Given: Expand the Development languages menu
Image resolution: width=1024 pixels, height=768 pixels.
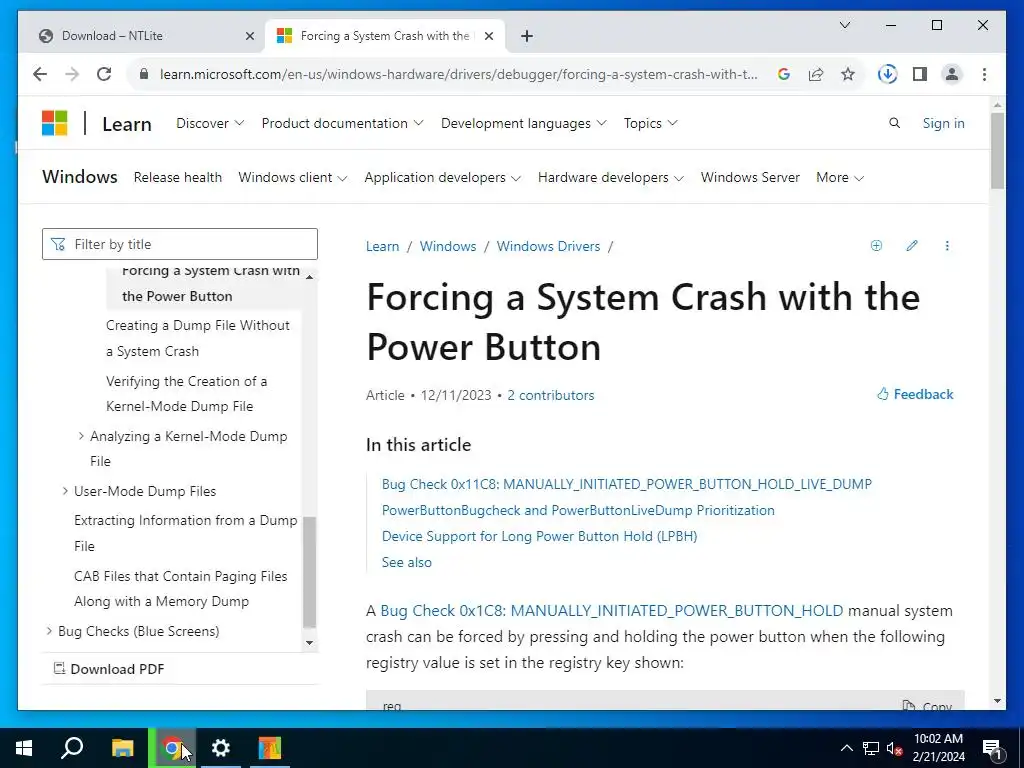Looking at the screenshot, I should tap(523, 123).
